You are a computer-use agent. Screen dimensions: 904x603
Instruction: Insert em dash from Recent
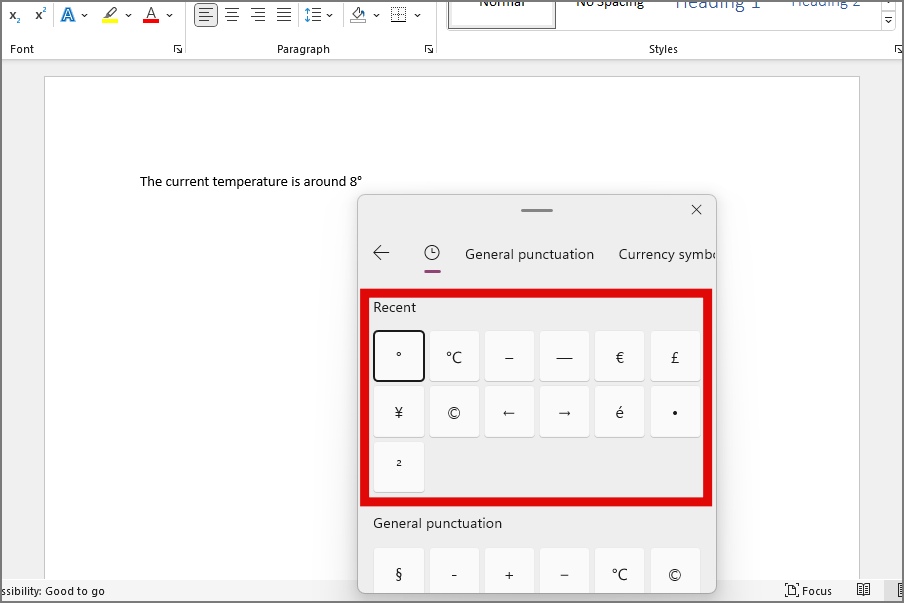coord(564,356)
